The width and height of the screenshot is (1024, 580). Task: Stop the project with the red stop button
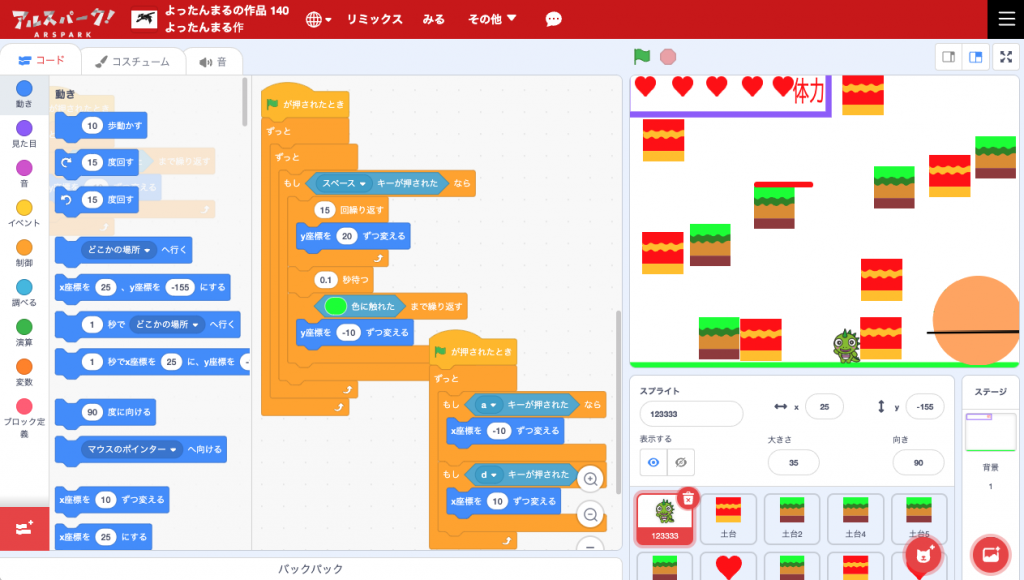coord(668,57)
